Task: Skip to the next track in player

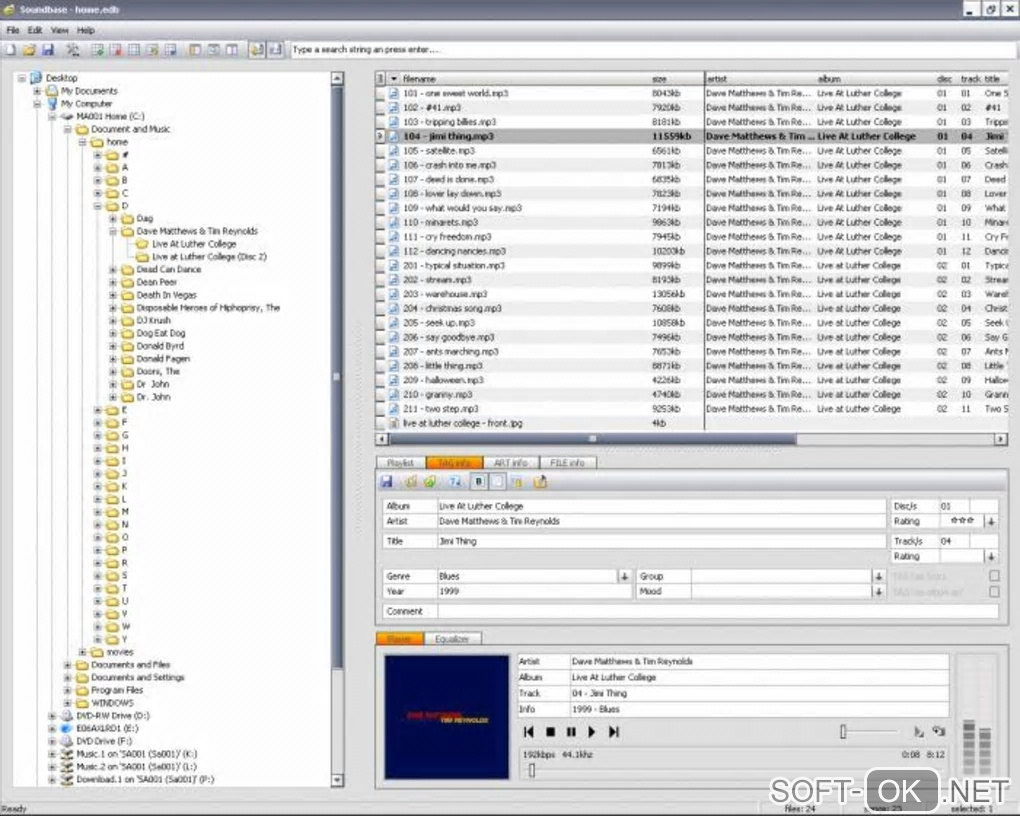Action: point(614,732)
